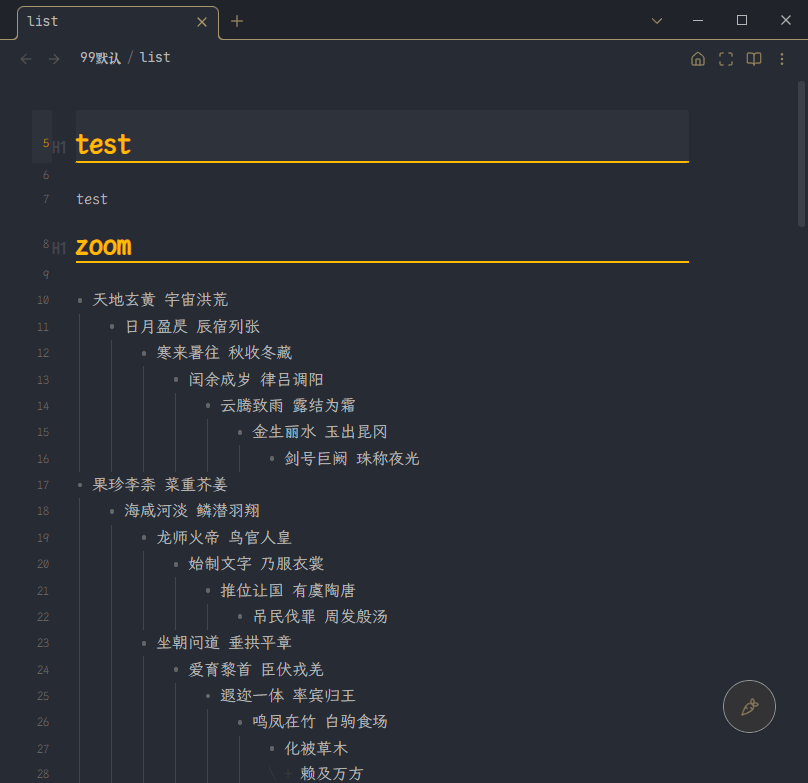808x783 pixels.
Task: Select the list tab
Action: pos(100,21)
